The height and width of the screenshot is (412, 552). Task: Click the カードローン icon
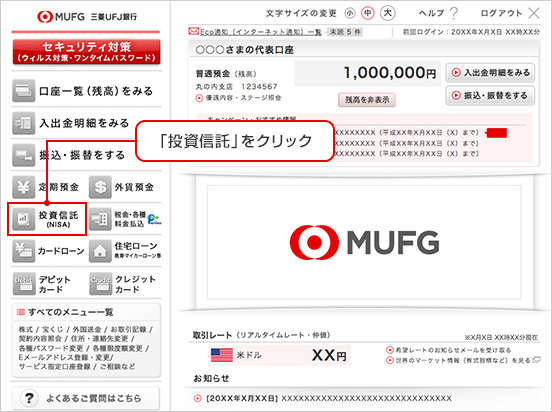pyautogui.click(x=24, y=251)
